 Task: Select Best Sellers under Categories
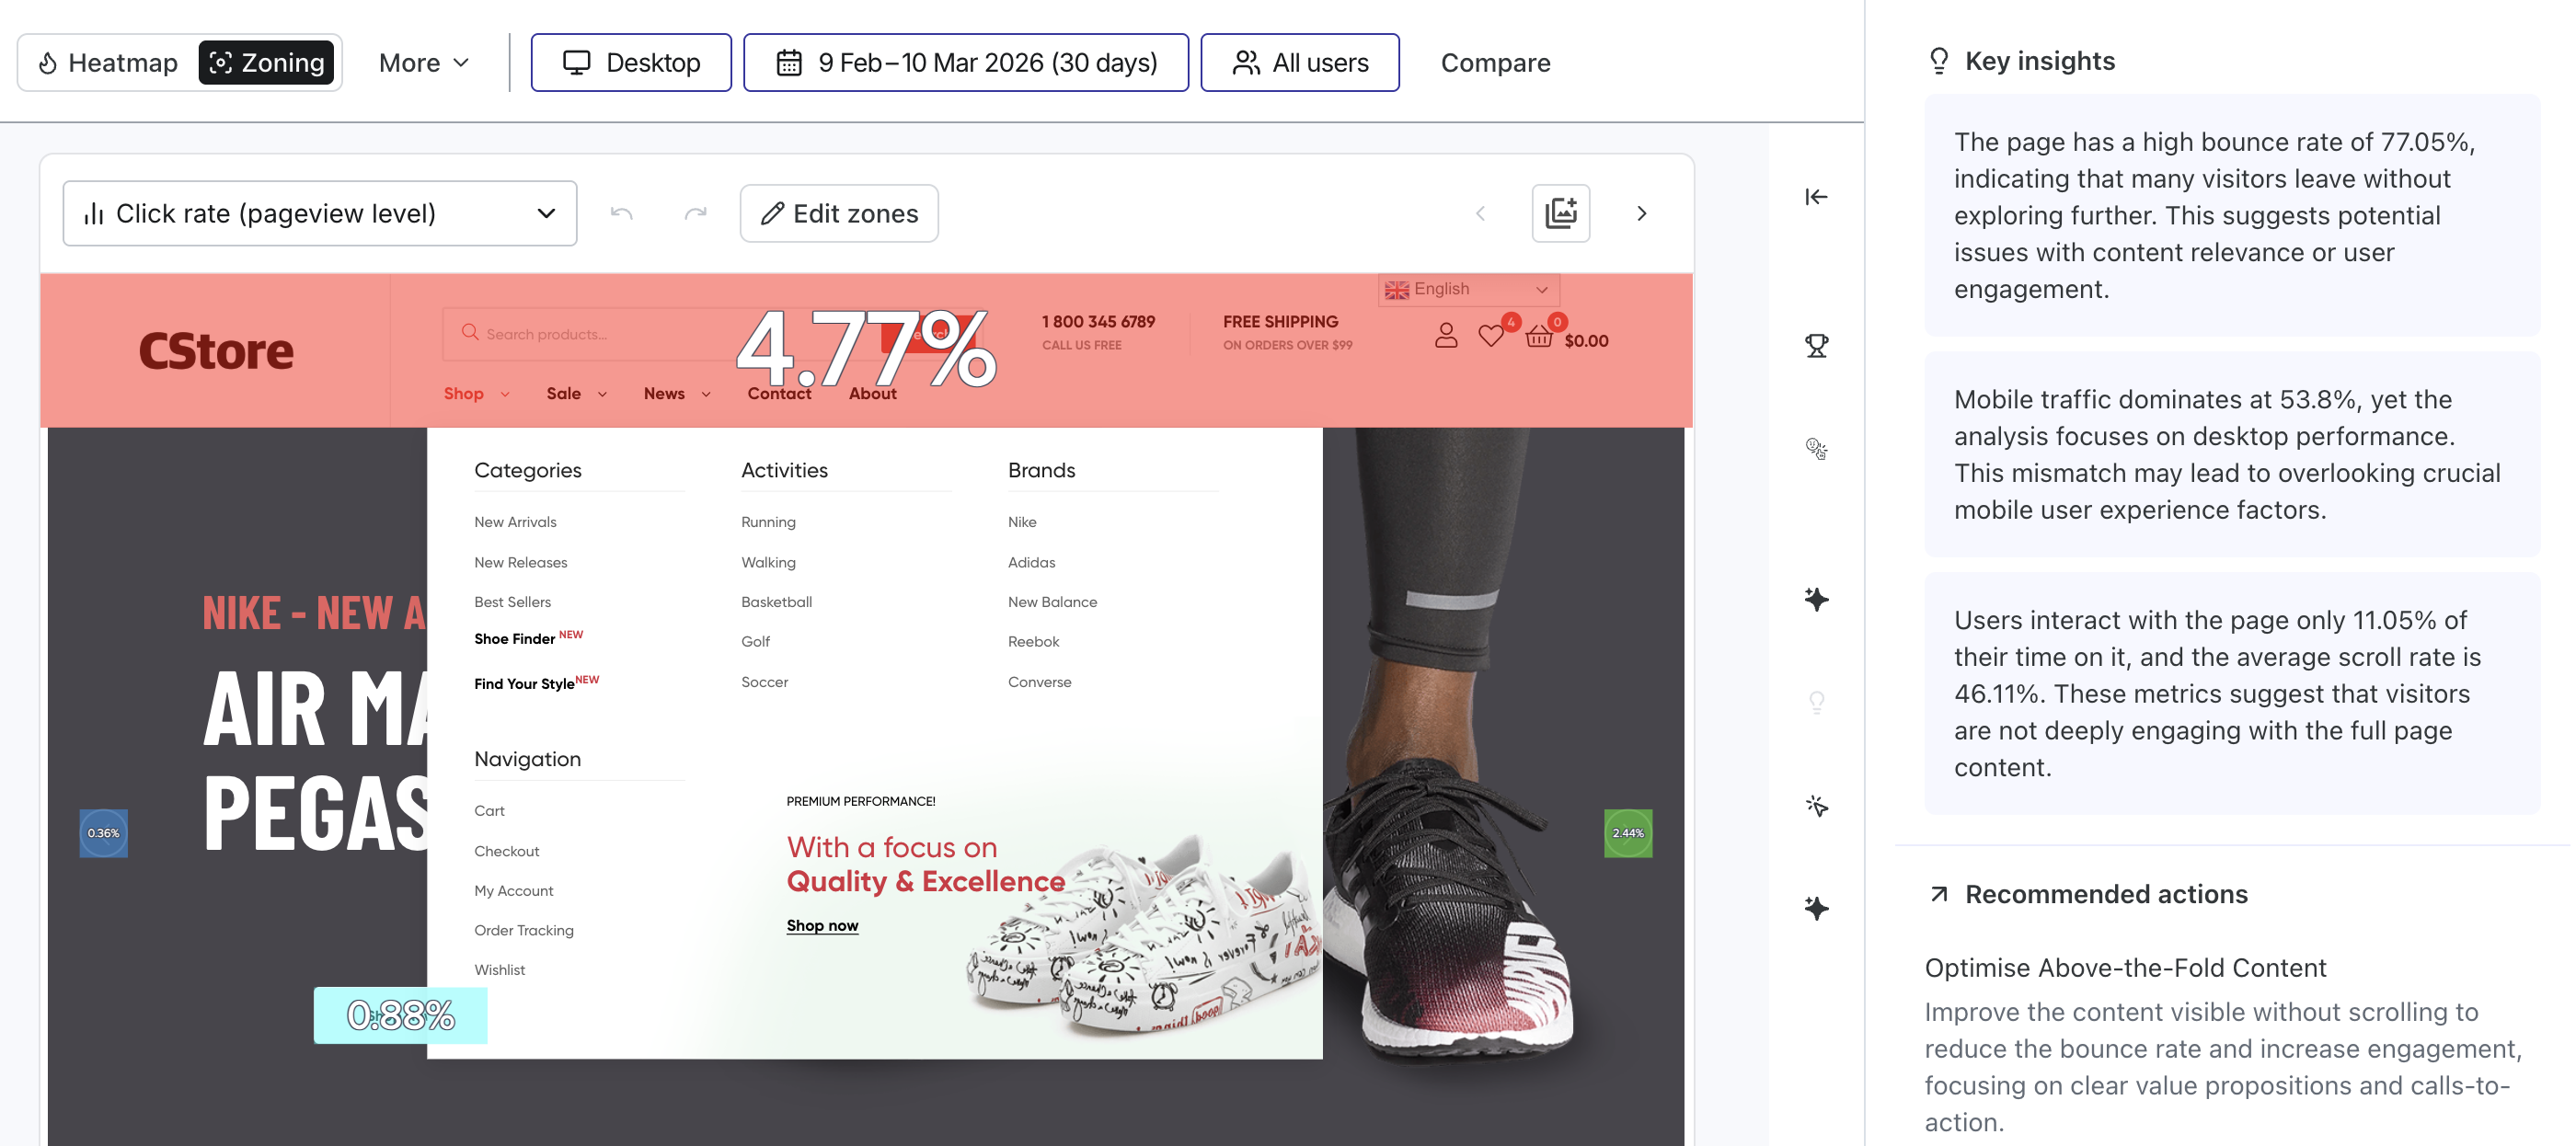(512, 602)
